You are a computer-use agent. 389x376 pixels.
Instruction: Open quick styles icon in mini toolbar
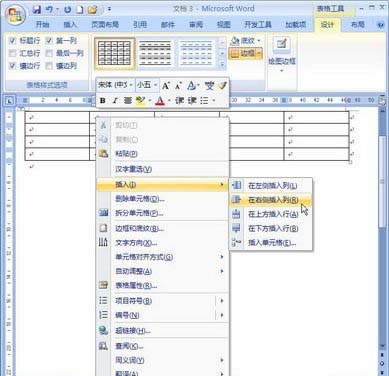pos(192,86)
